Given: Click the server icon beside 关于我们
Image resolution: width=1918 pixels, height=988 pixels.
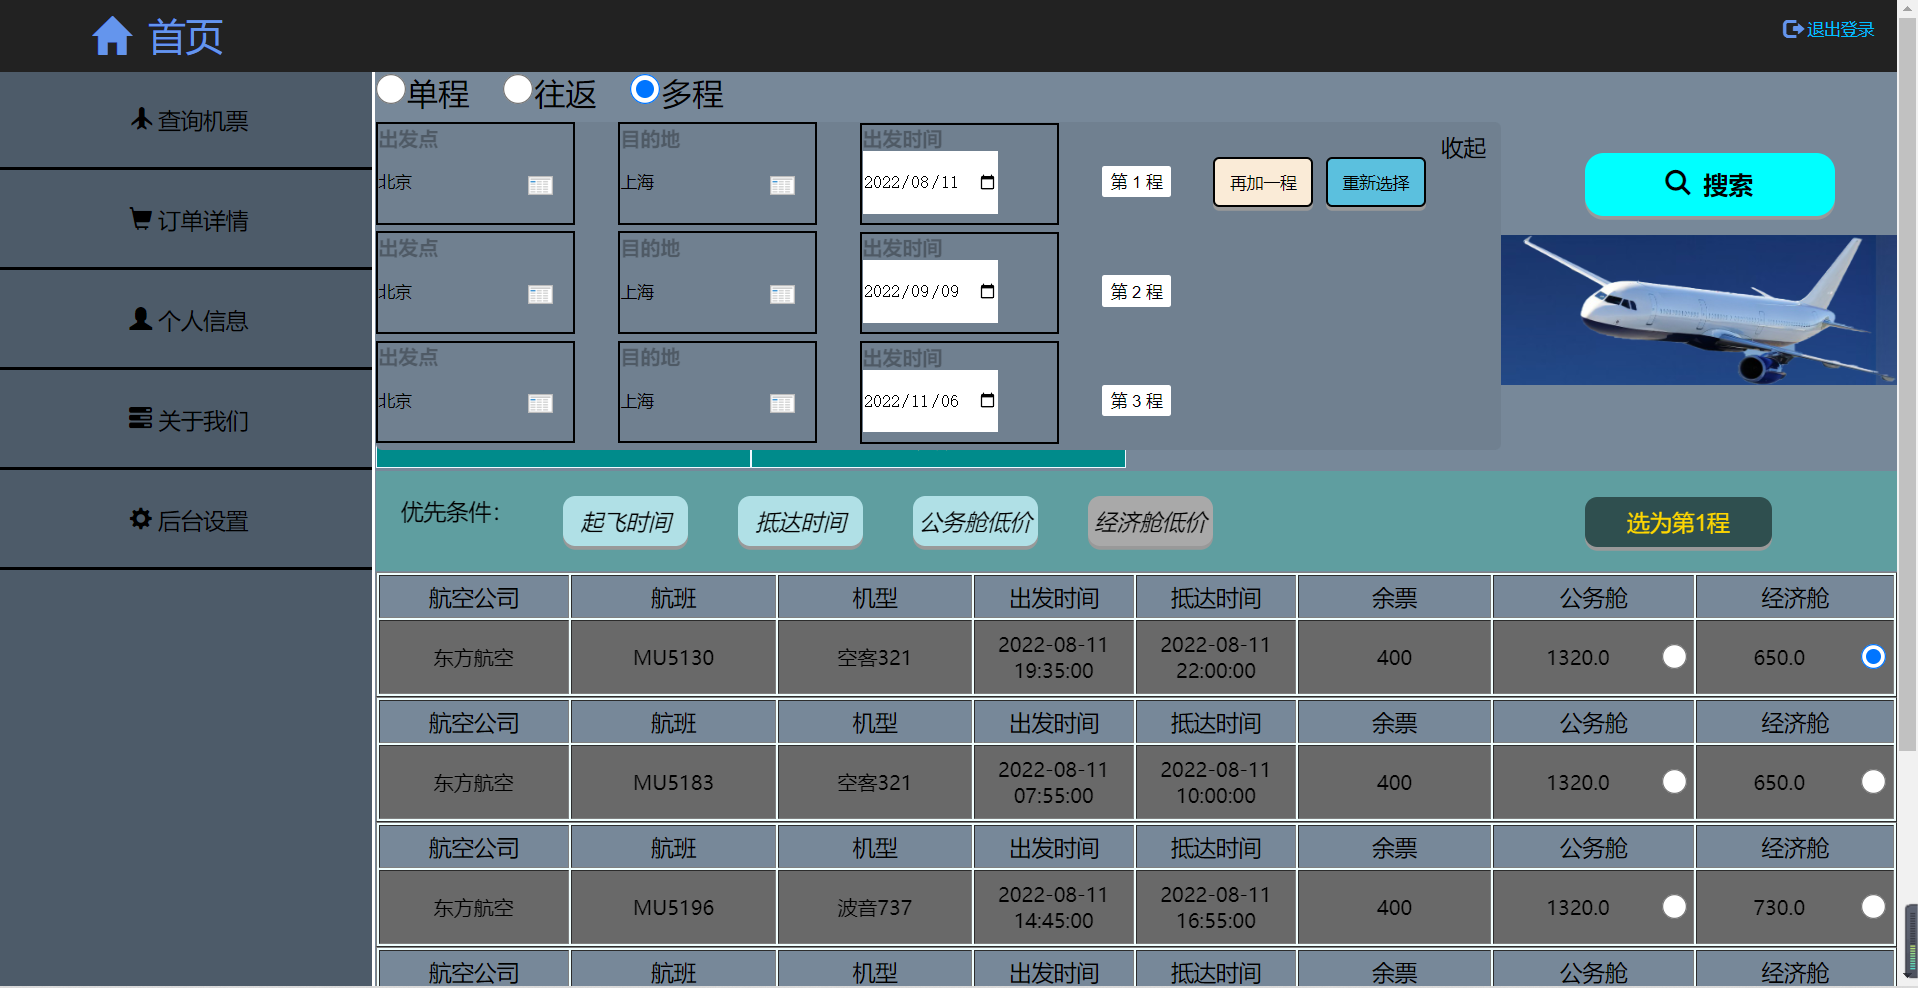Looking at the screenshot, I should click(140, 418).
